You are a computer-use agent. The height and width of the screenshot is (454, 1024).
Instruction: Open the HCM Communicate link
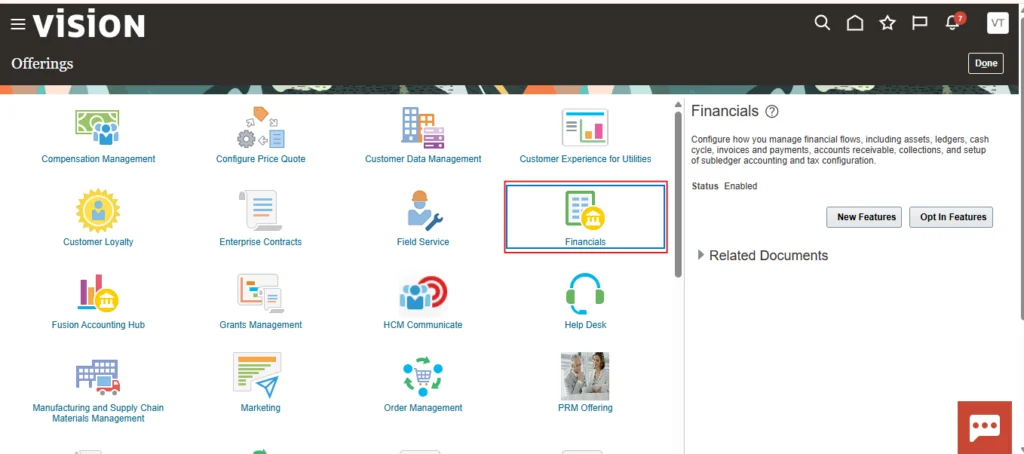pyautogui.click(x=423, y=325)
